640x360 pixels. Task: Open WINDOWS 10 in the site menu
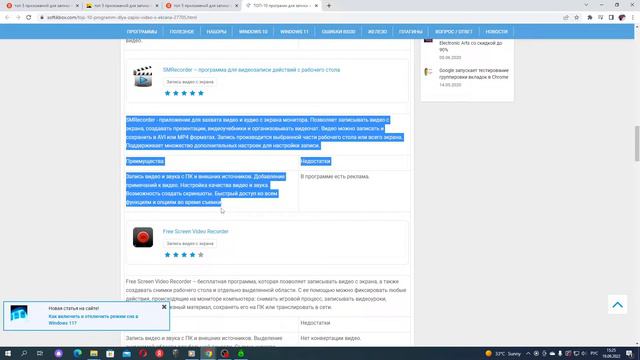253,31
